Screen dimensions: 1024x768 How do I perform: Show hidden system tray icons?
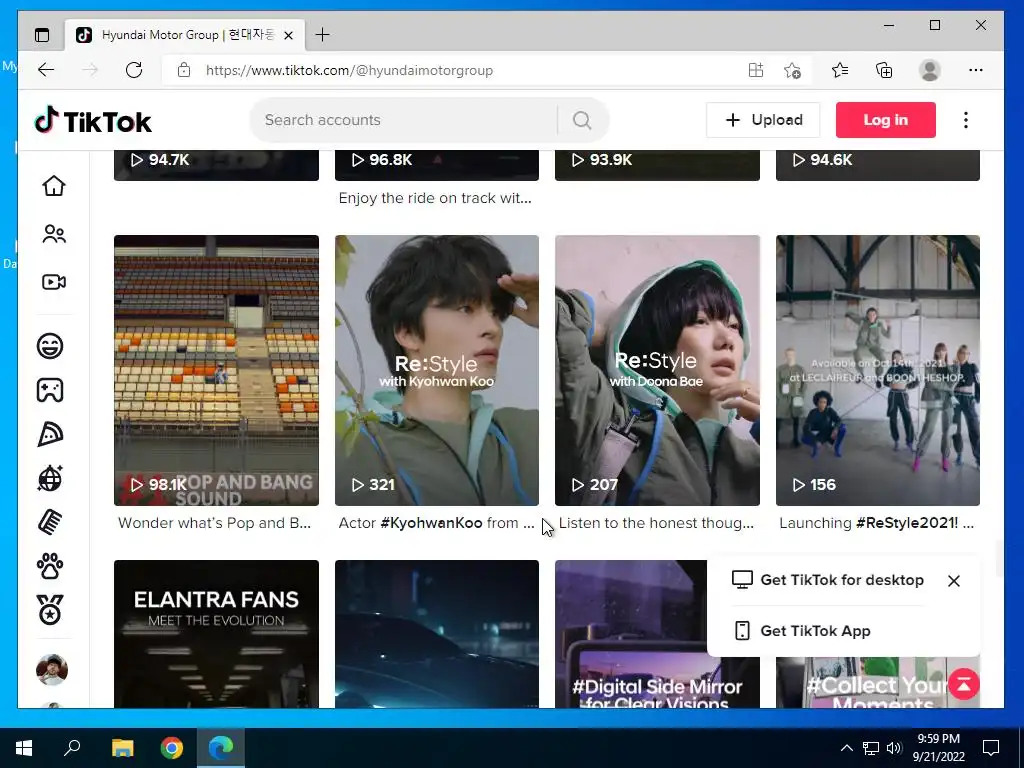(x=846, y=748)
